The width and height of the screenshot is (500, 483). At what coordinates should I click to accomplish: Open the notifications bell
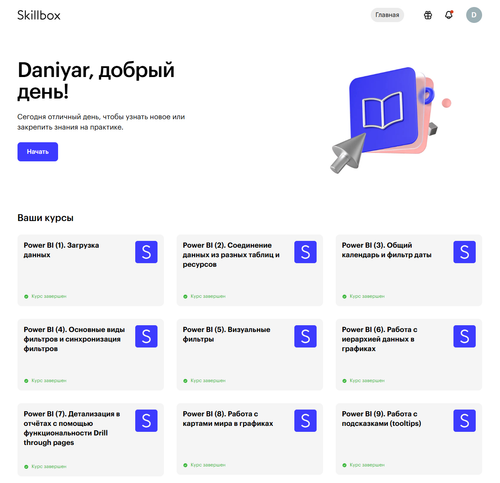[x=449, y=15]
